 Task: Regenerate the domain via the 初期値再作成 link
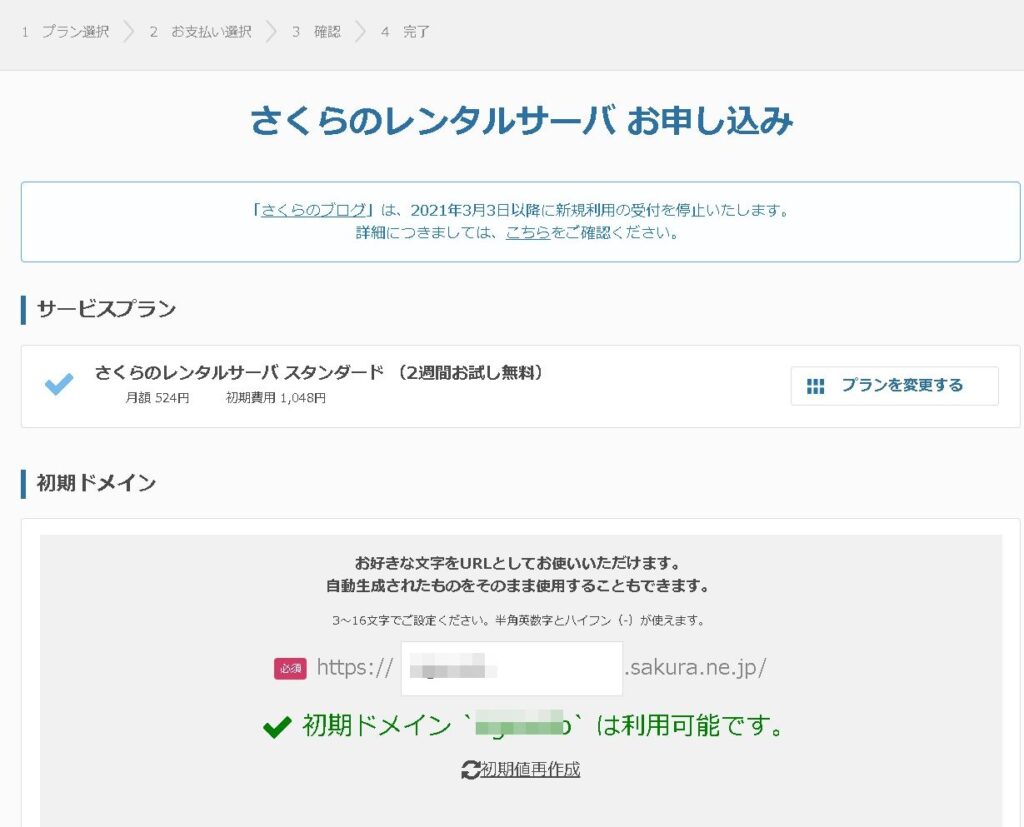(530, 769)
